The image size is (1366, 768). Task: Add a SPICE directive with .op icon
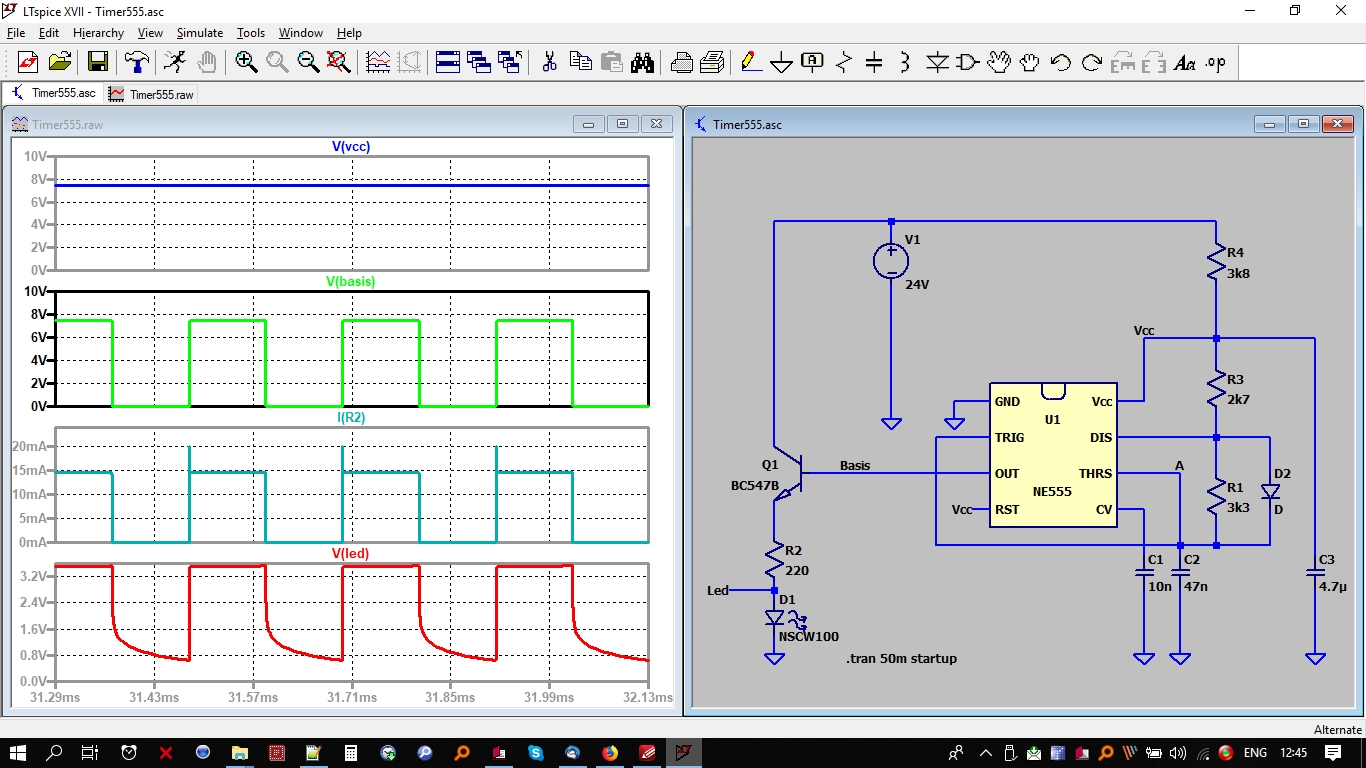(1216, 62)
